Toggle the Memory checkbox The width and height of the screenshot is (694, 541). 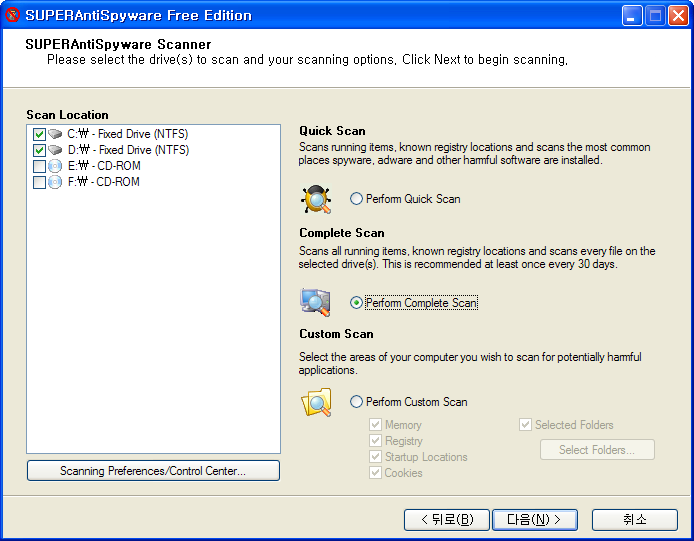coord(375,425)
